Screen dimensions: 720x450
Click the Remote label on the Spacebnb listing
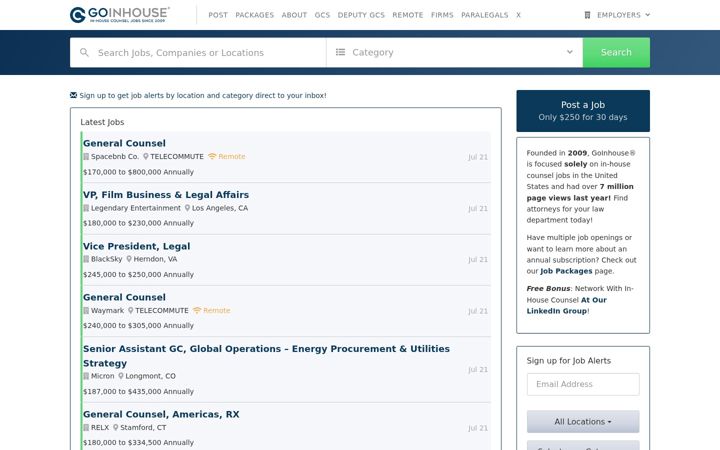coord(232,157)
